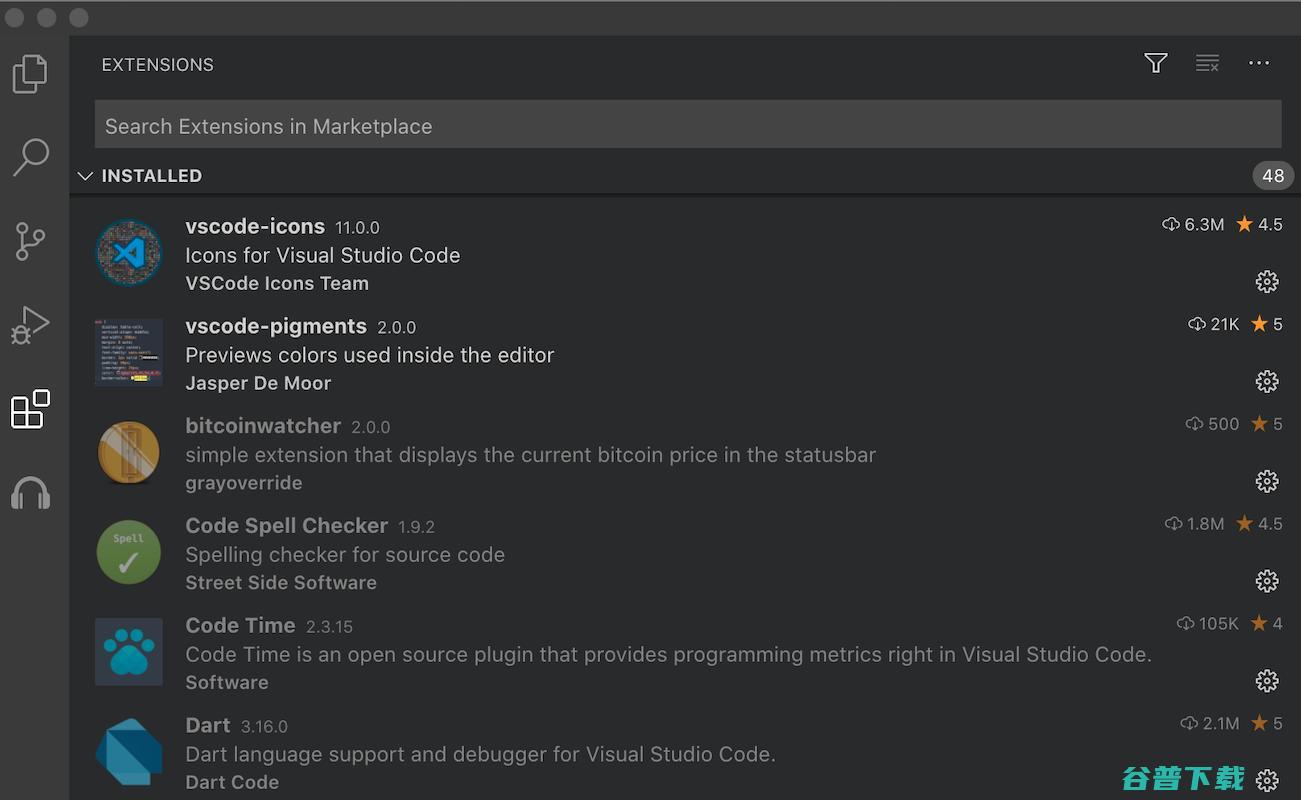Click version 11.0.0 of vscode-icons

point(358,228)
